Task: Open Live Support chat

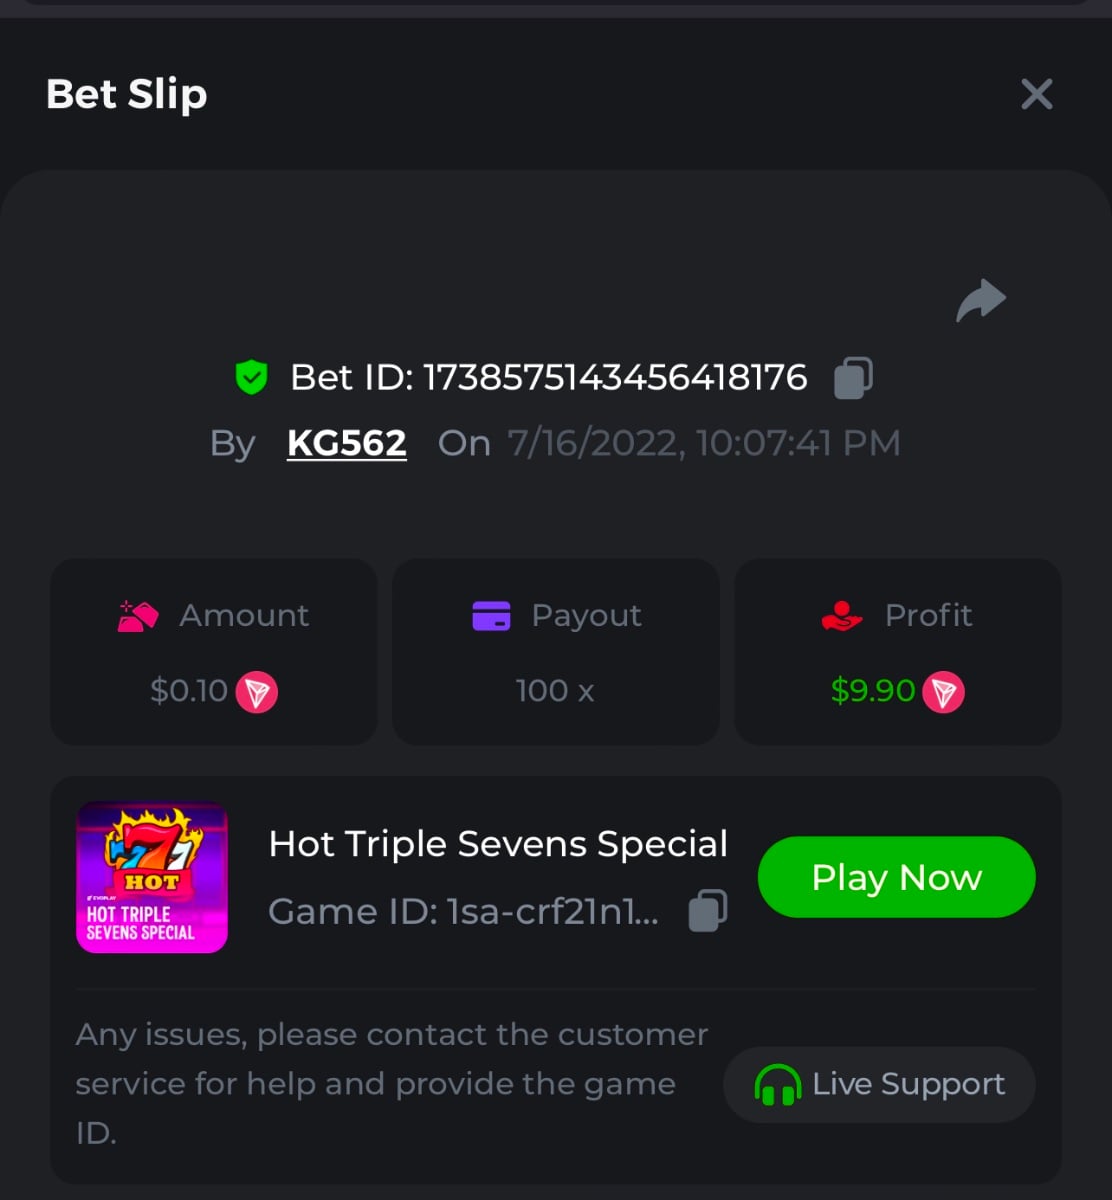Action: (879, 1085)
